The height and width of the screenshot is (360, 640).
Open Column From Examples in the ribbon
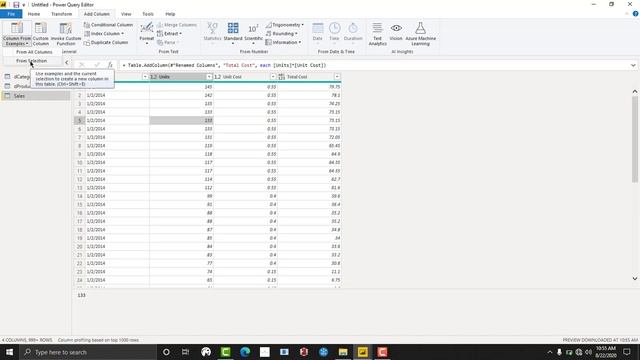[x=17, y=33]
